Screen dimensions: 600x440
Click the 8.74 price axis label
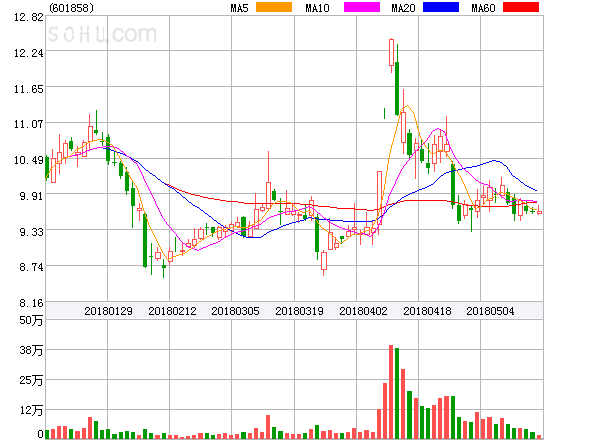pos(32,267)
